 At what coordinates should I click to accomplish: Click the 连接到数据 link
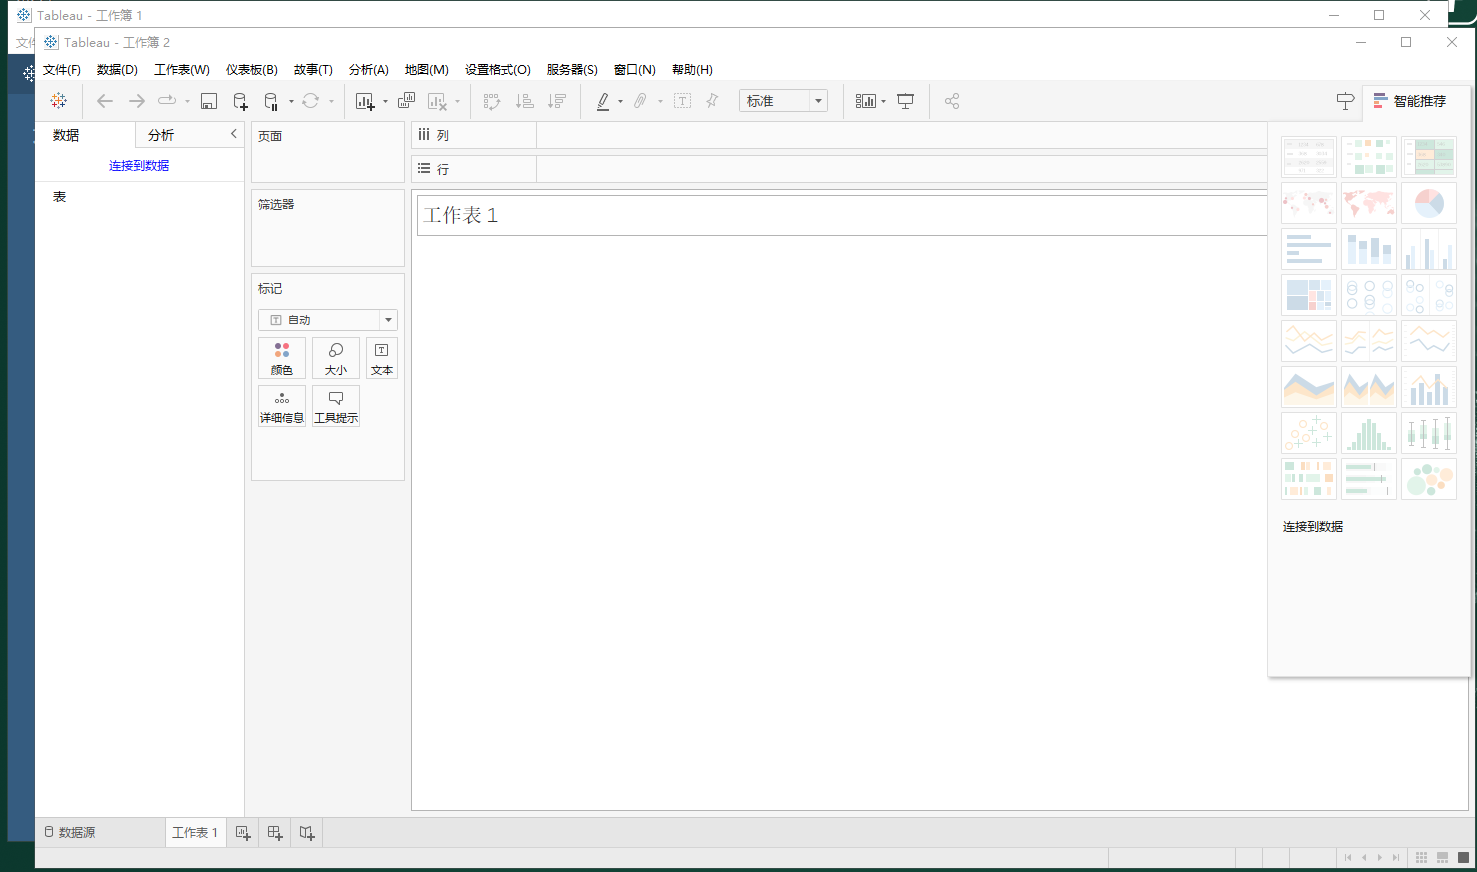coord(138,165)
